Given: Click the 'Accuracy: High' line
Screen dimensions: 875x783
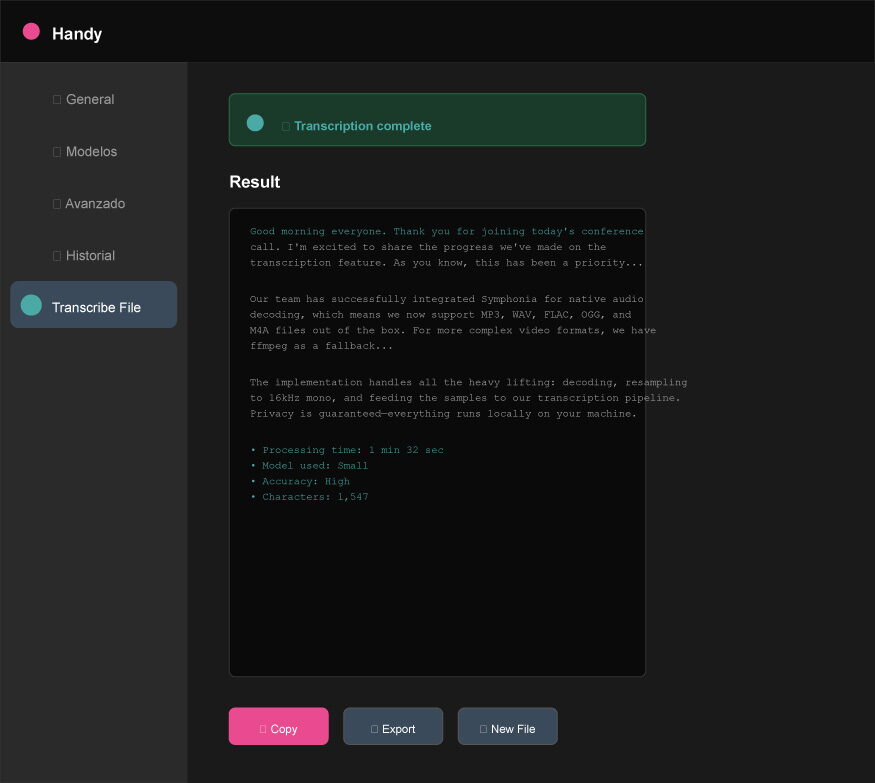Looking at the screenshot, I should (x=300, y=481).
